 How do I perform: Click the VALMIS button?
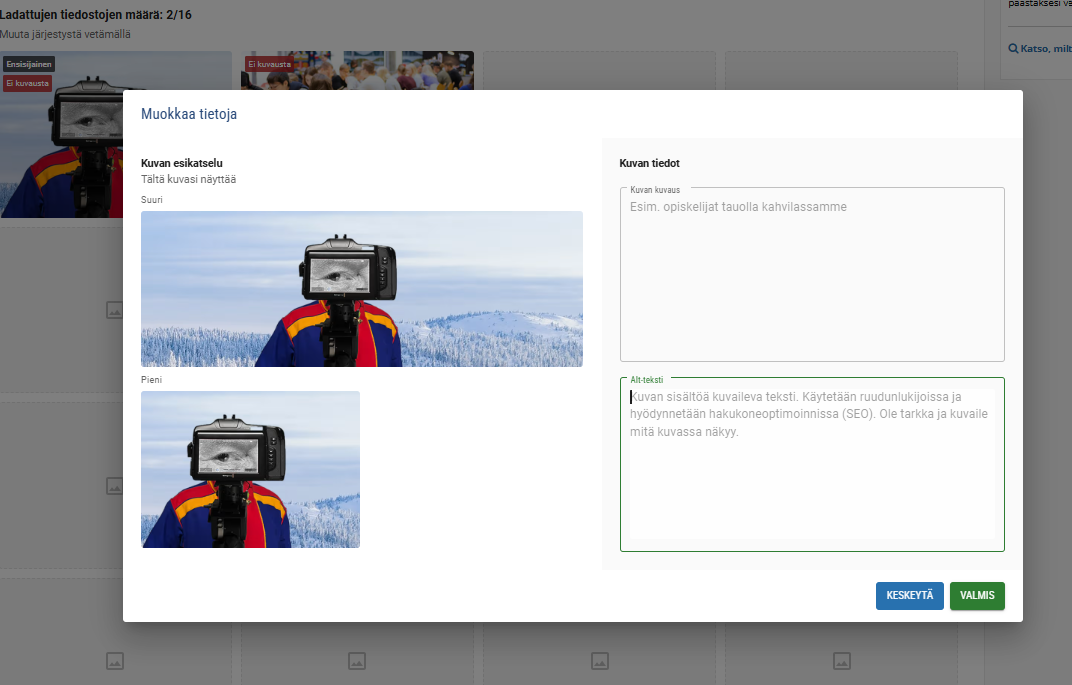pos(977,595)
